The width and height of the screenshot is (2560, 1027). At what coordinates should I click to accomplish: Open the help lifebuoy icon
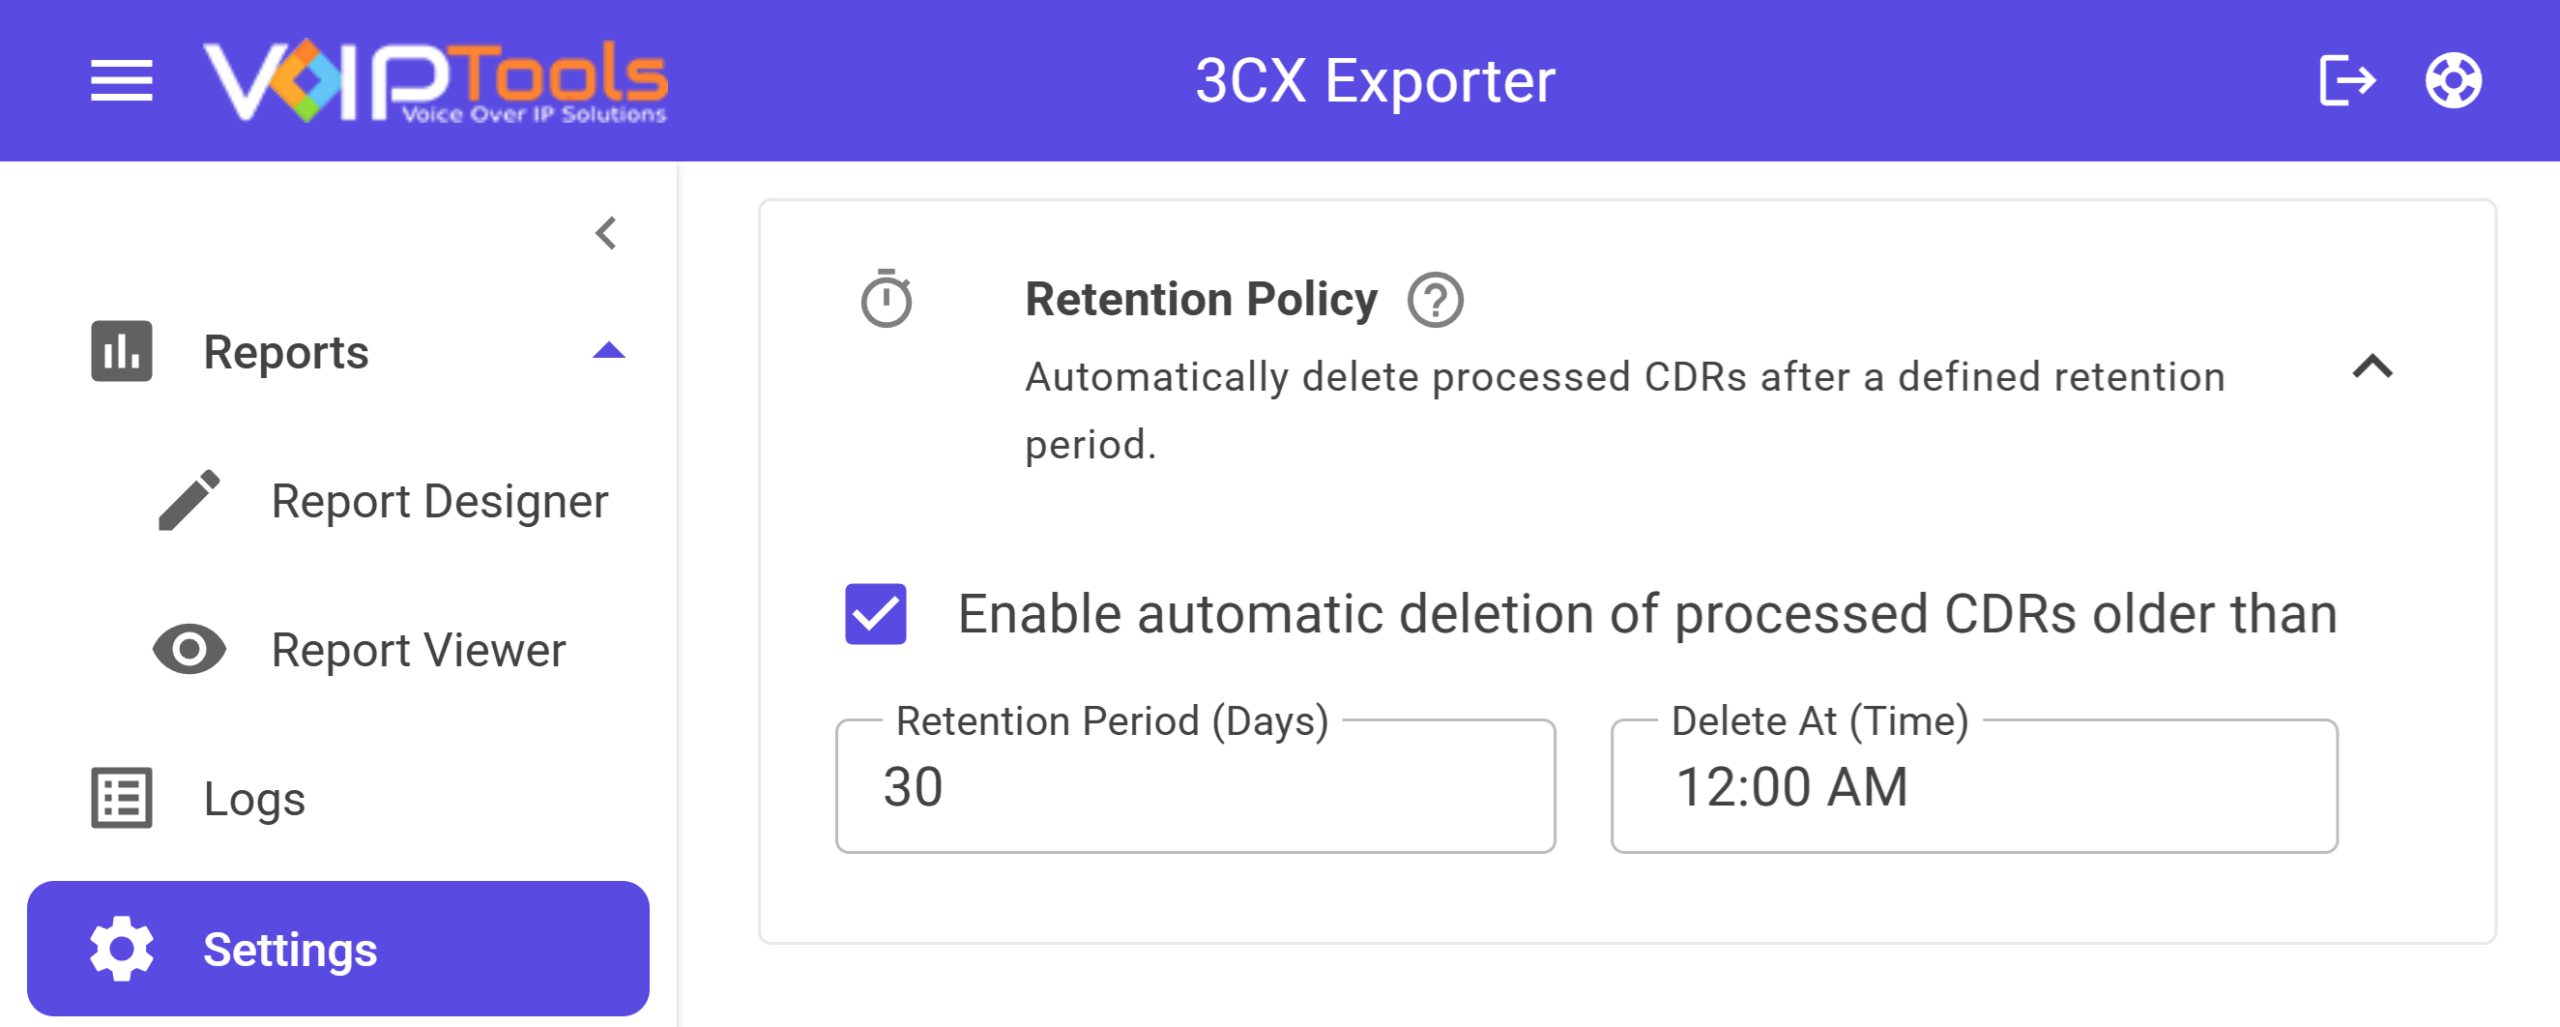click(x=2453, y=81)
